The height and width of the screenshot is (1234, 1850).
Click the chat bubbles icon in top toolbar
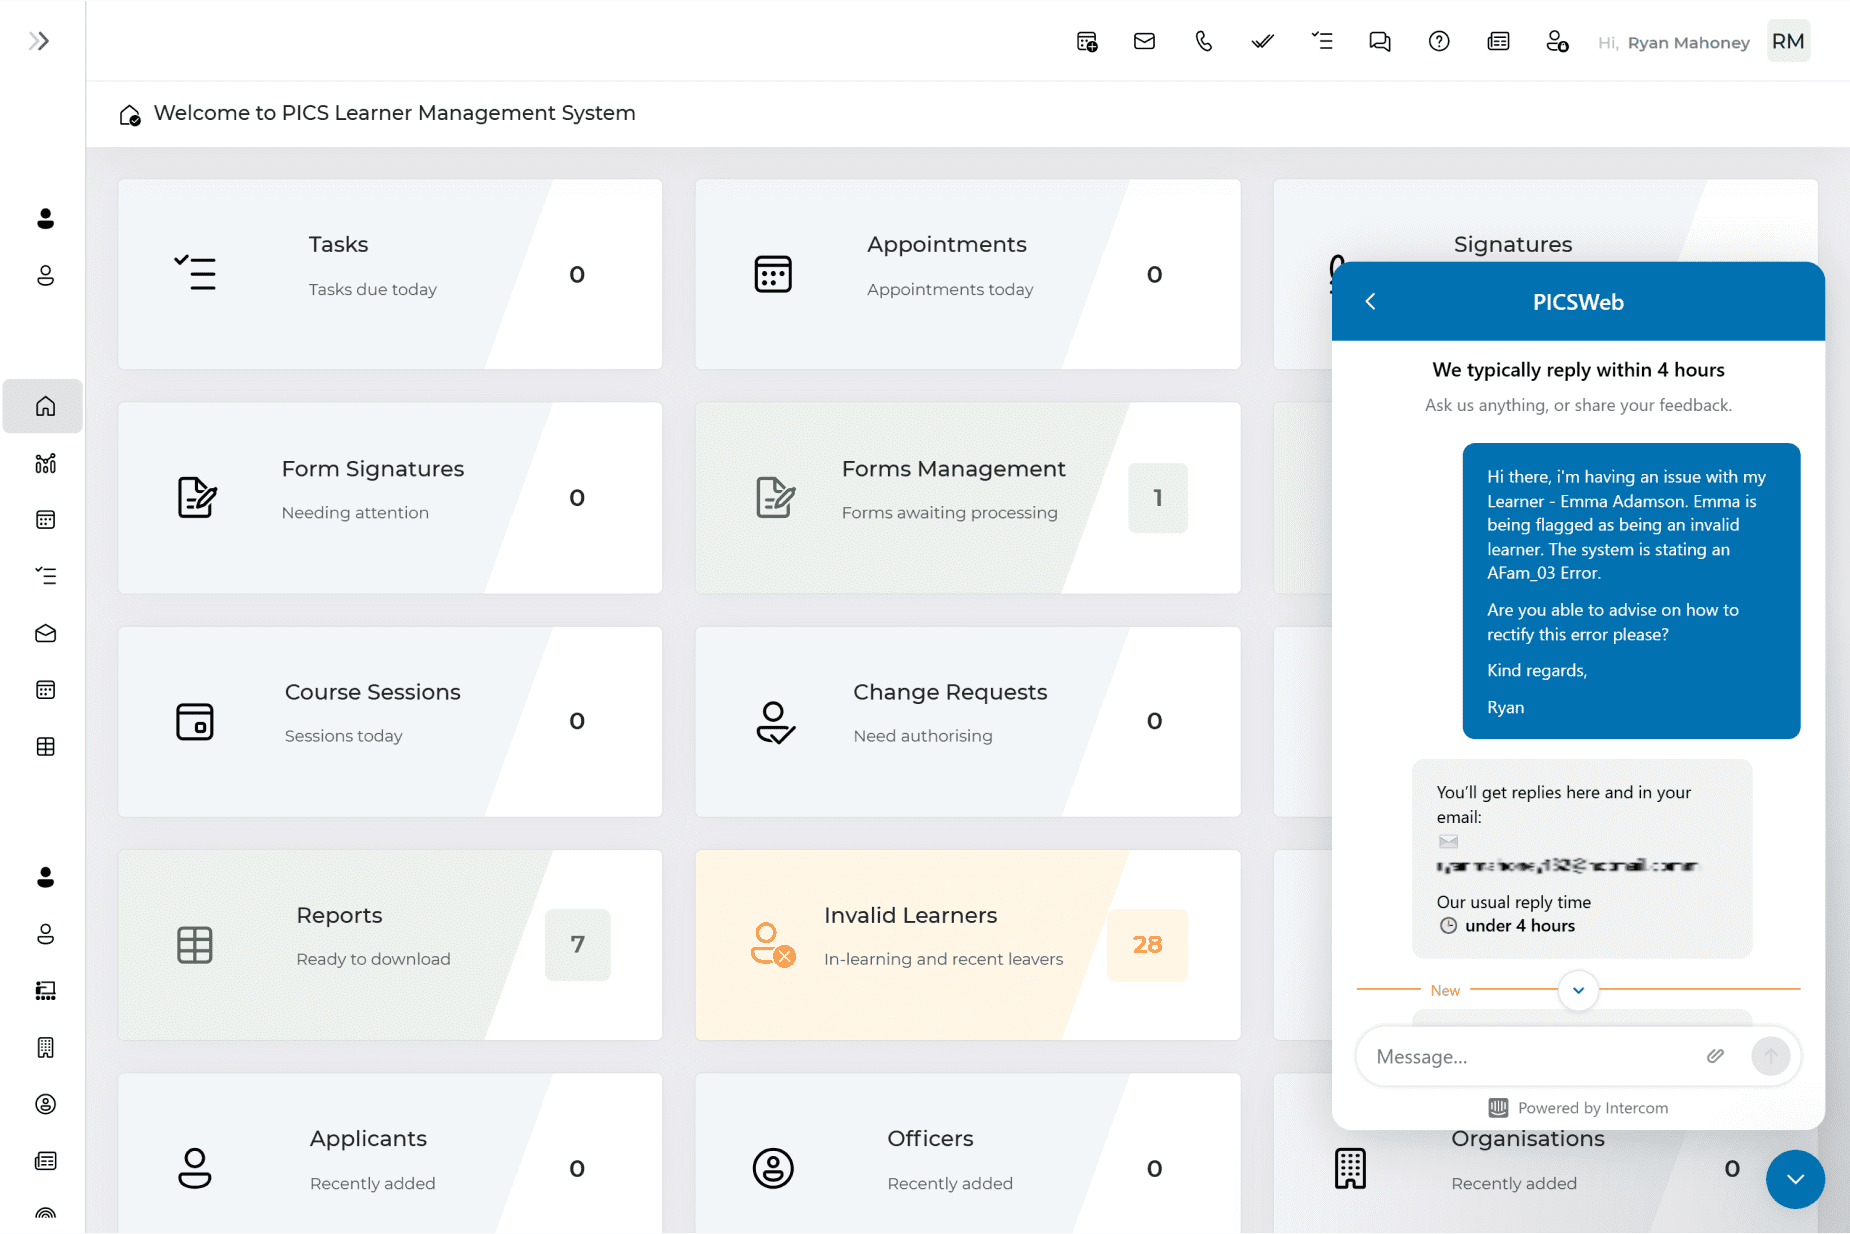click(1379, 41)
